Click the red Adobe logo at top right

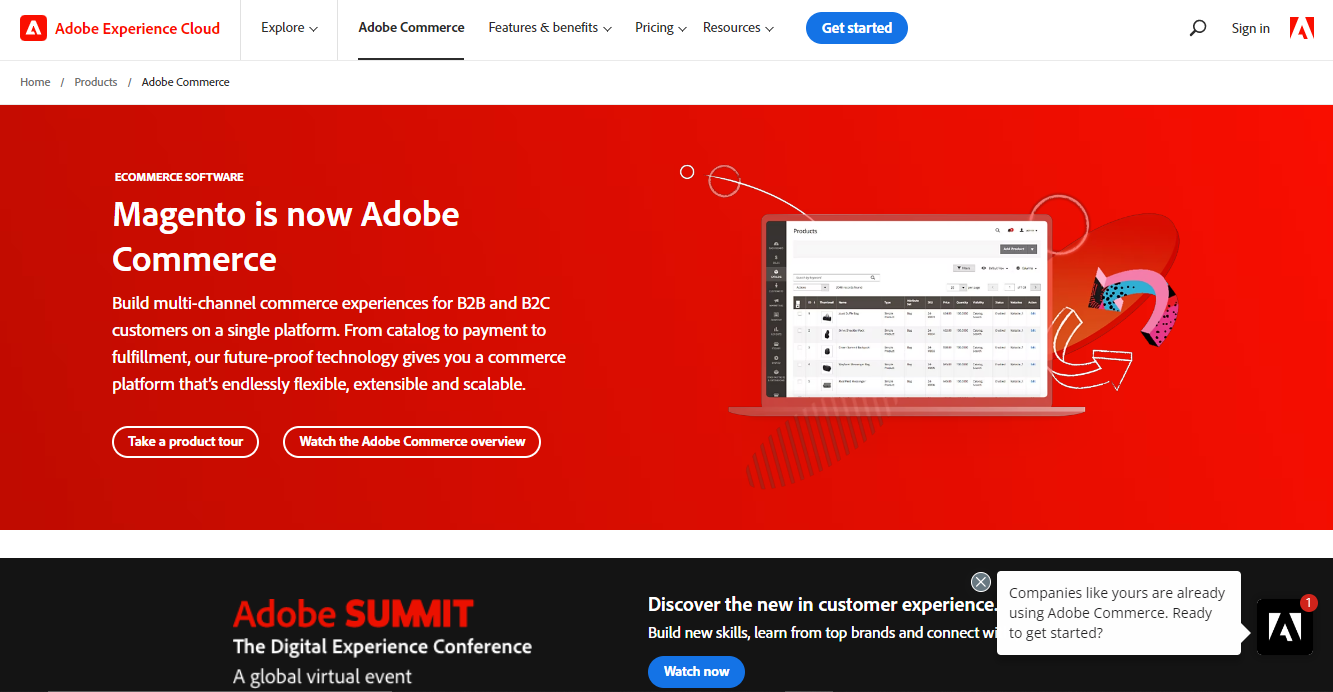[1302, 28]
